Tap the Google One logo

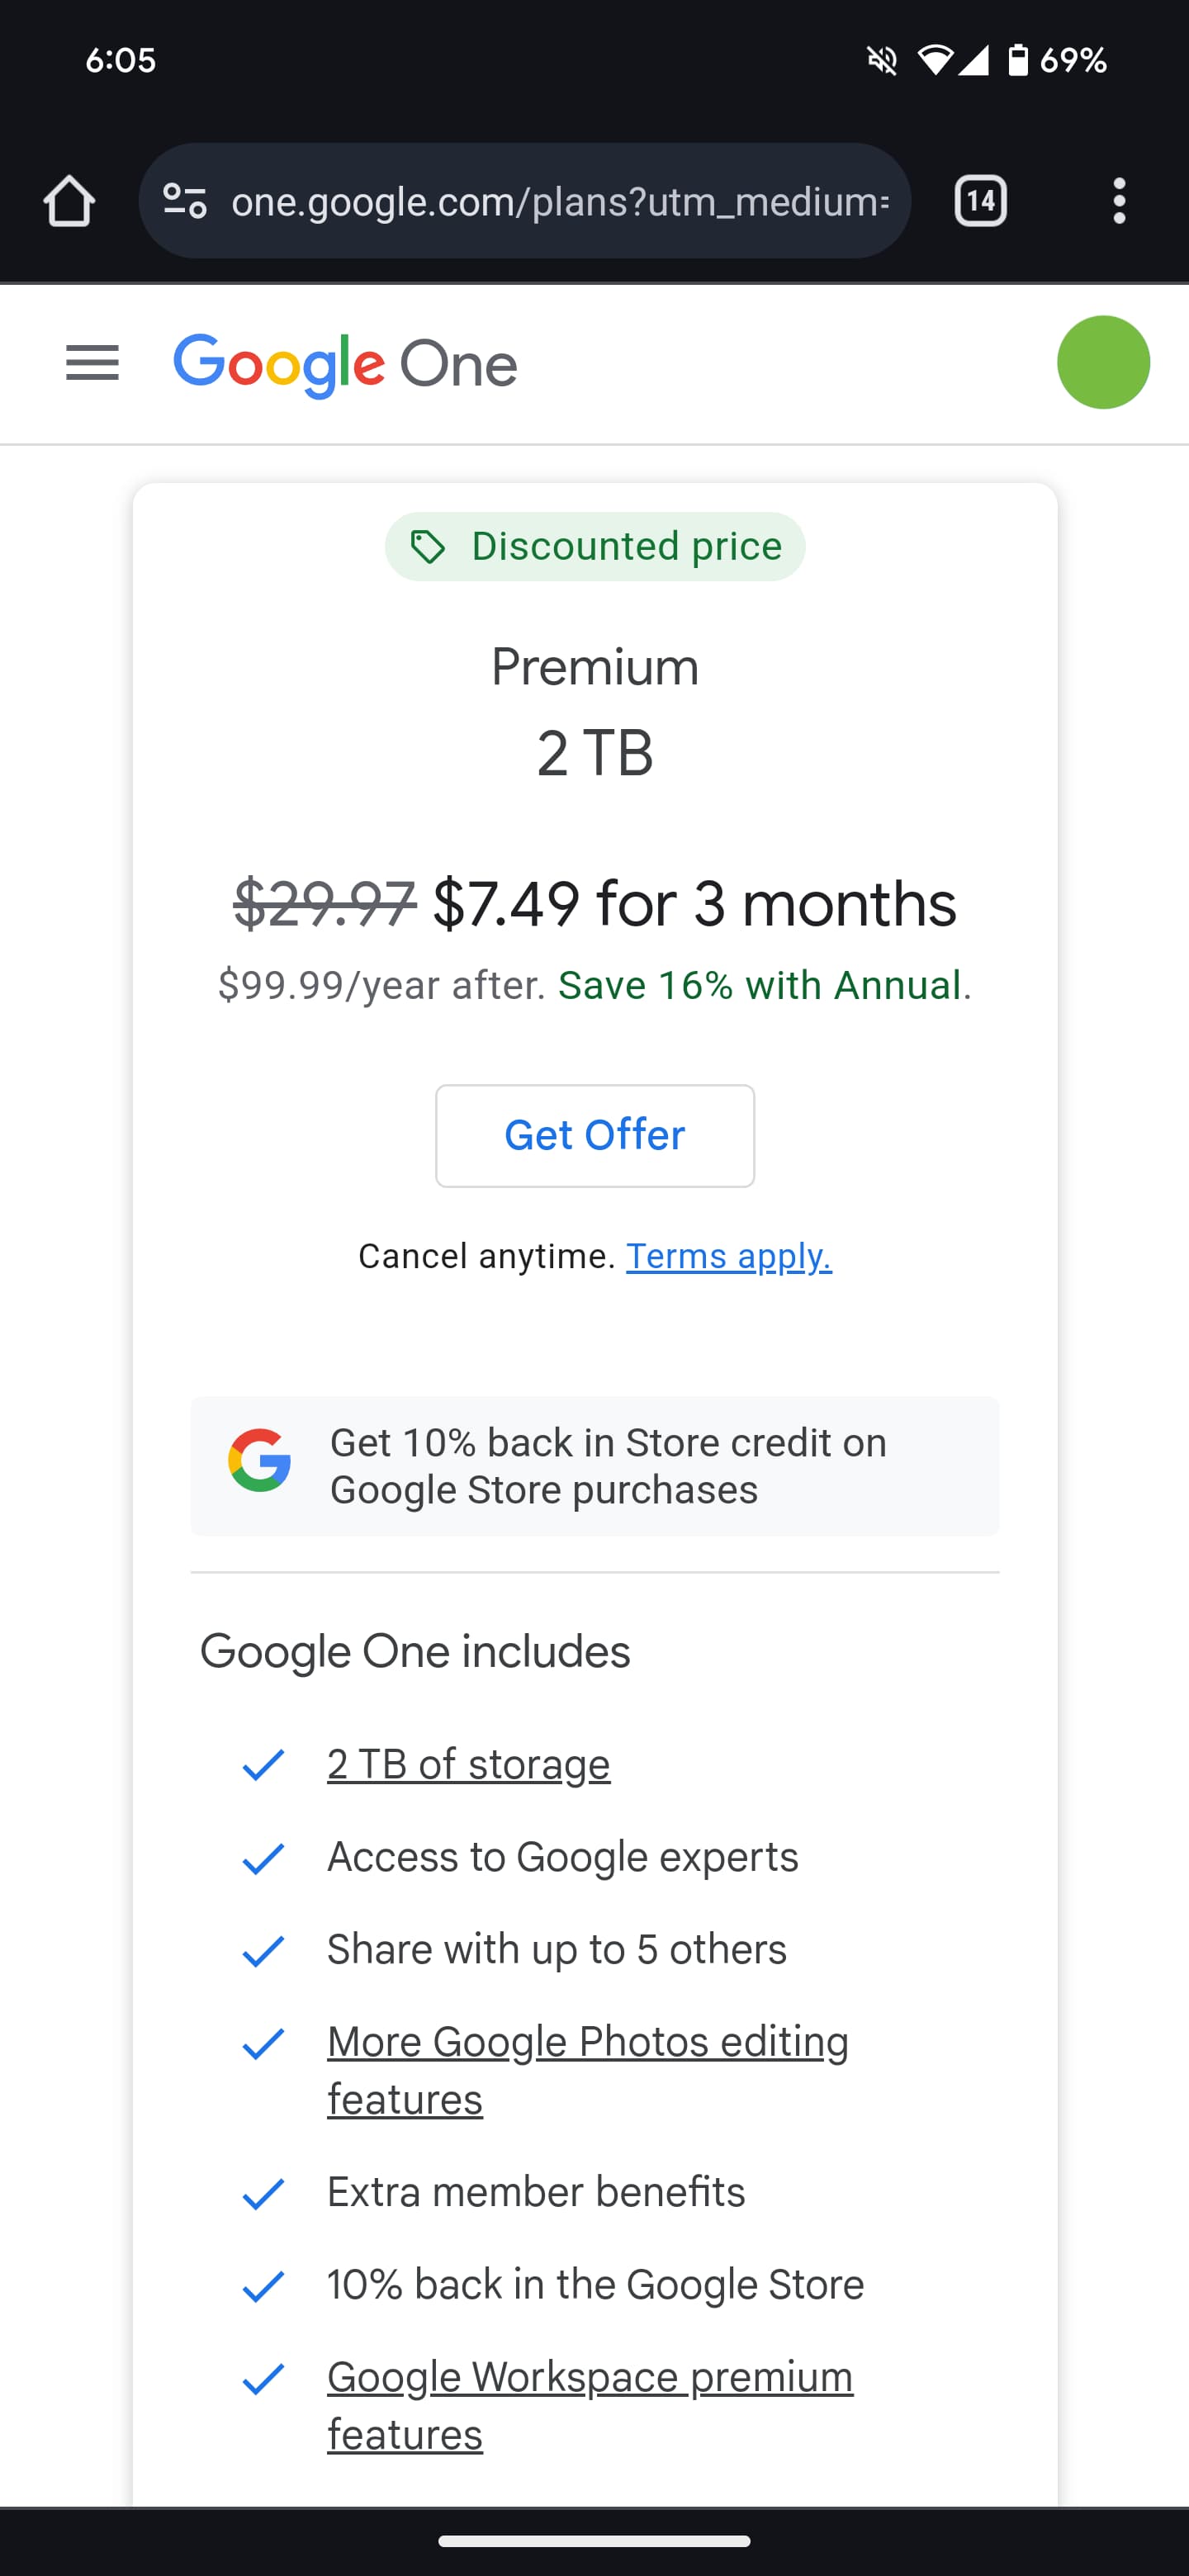tap(345, 365)
